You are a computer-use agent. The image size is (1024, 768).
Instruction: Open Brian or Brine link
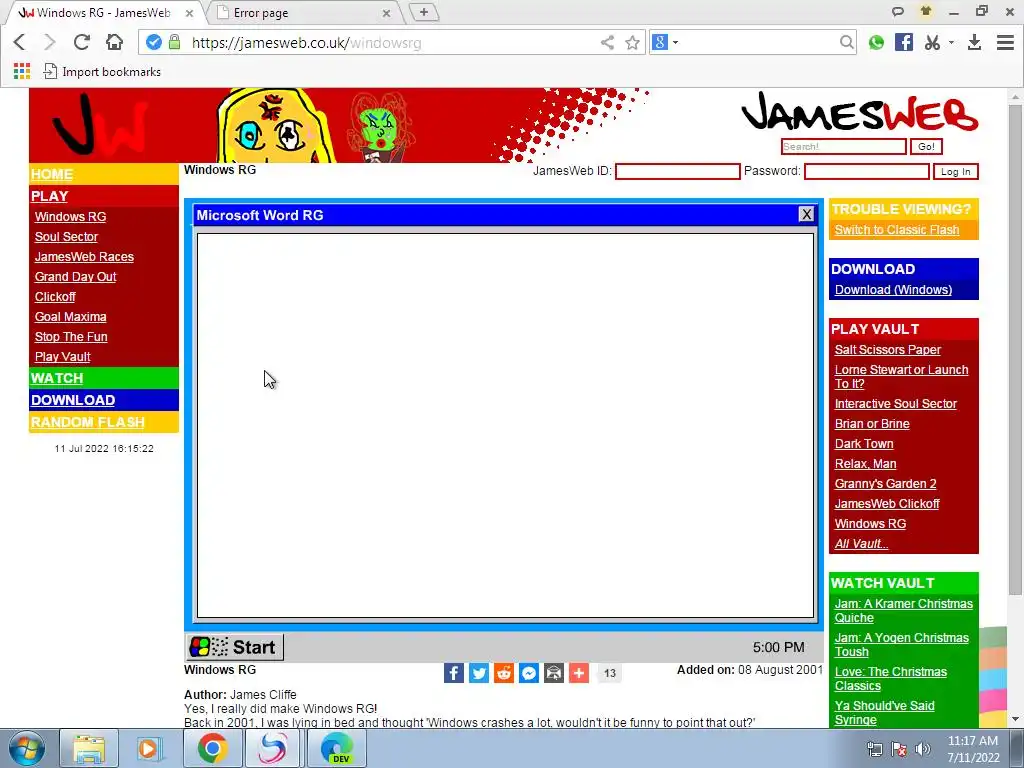pos(872,424)
